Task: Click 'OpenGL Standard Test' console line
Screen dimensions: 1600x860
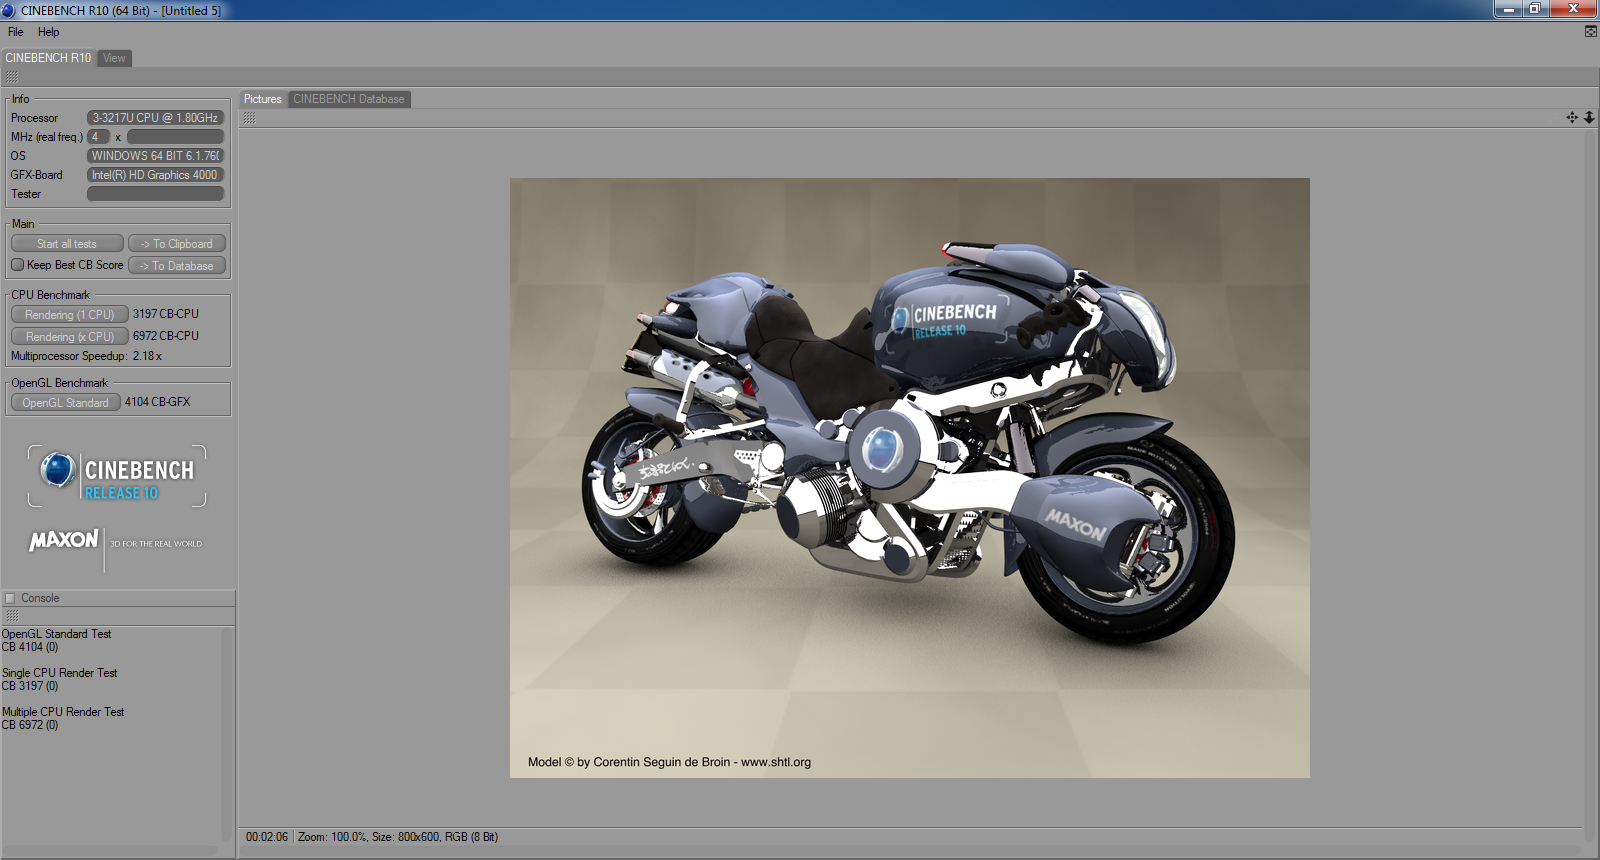Action: pyautogui.click(x=56, y=634)
